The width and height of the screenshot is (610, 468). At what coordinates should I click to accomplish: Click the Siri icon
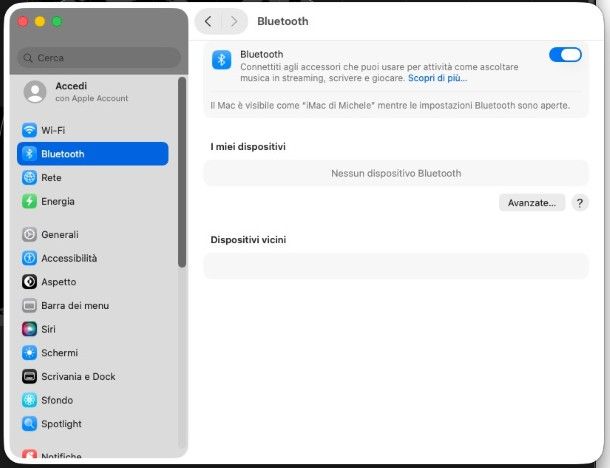(x=29, y=329)
